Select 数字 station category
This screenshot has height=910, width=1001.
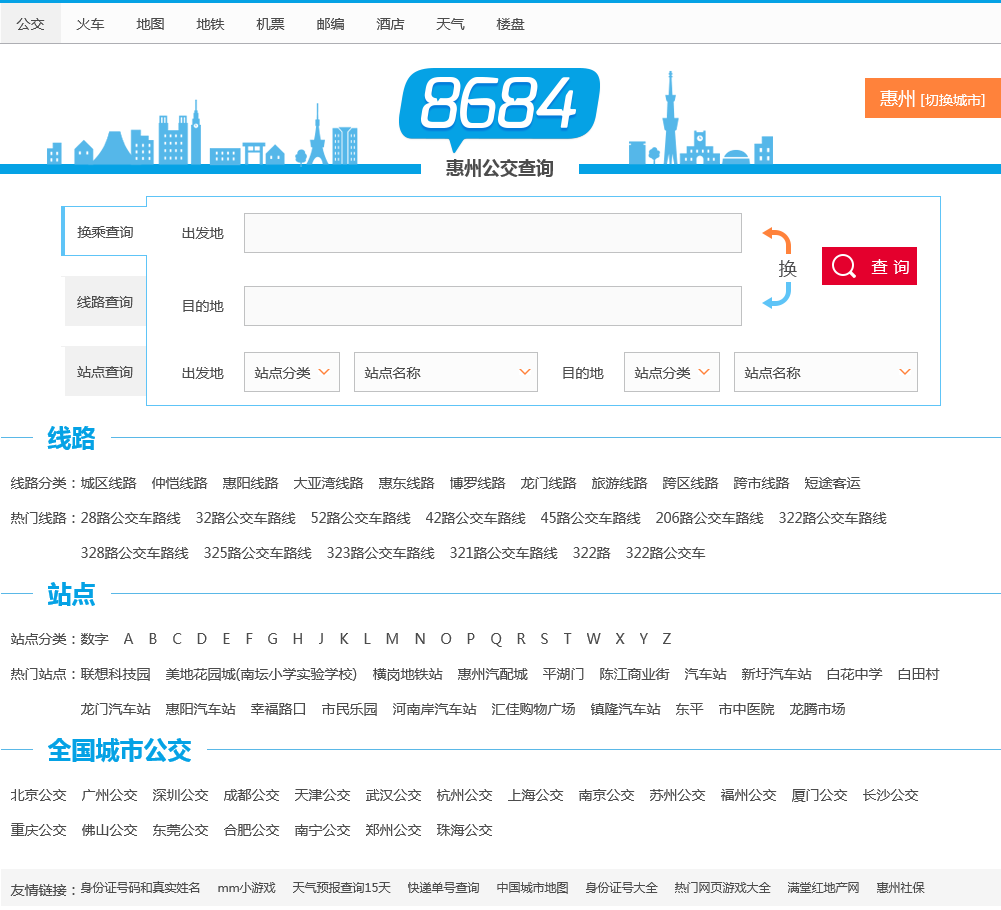pyautogui.click(x=94, y=639)
